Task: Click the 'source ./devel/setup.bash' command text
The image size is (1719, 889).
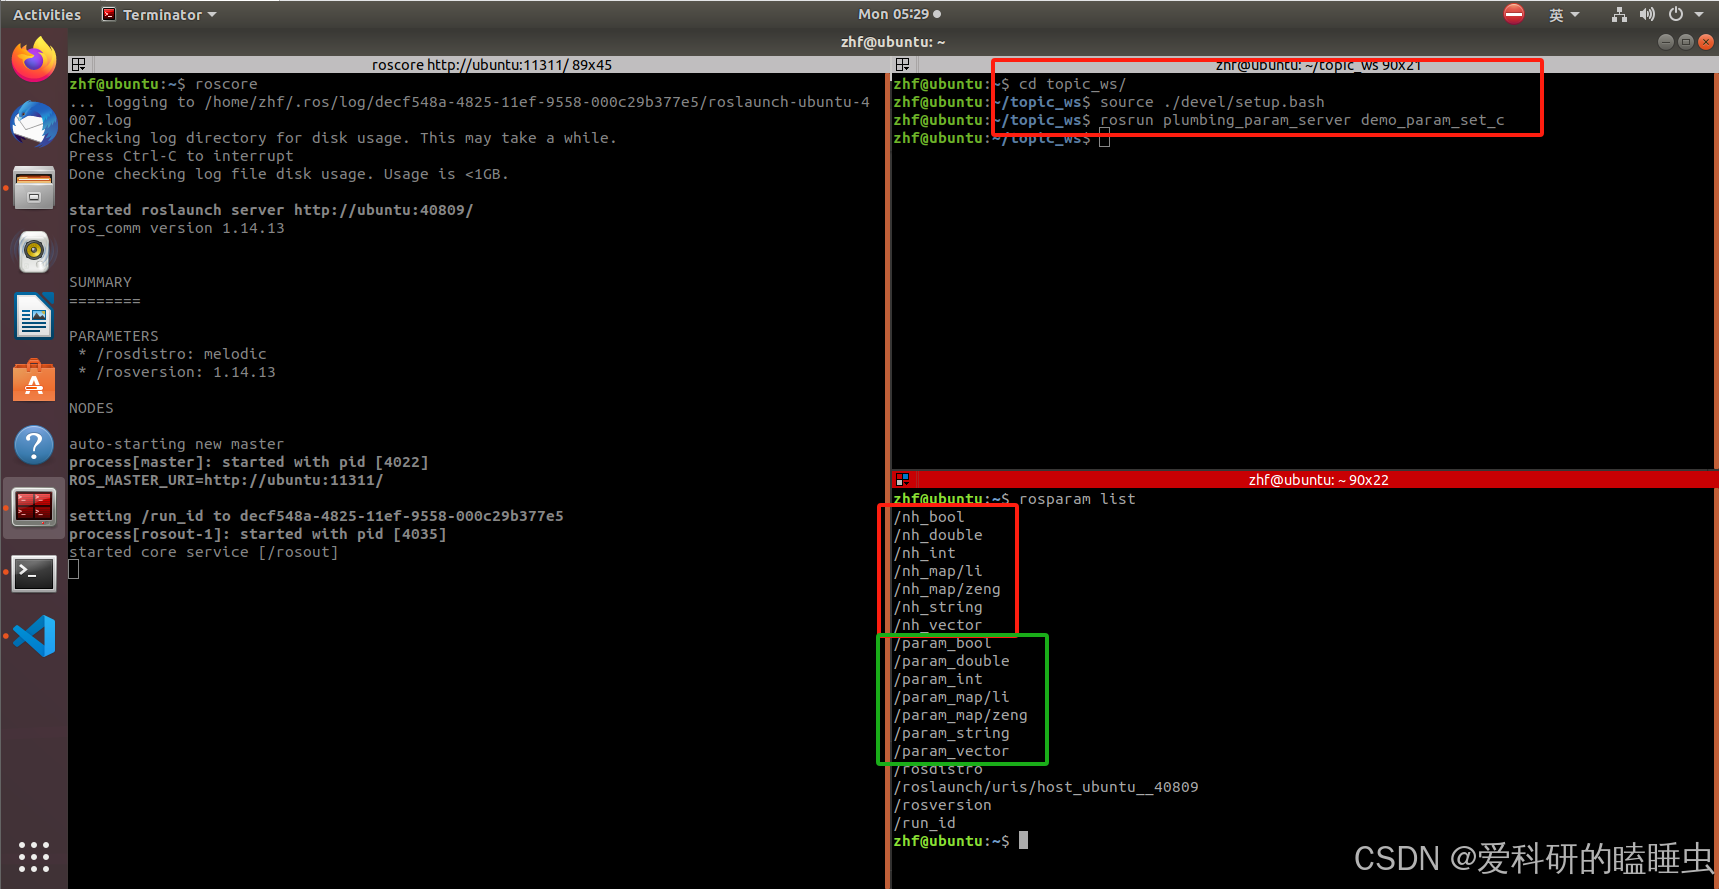Action: (x=1212, y=102)
